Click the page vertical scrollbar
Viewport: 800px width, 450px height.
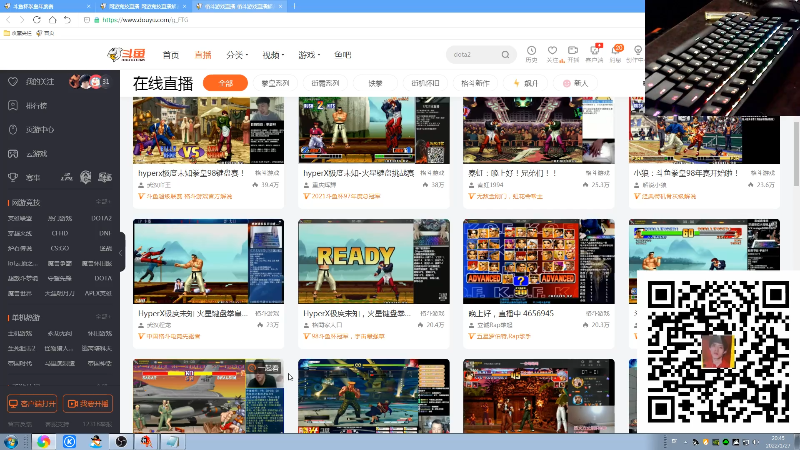click(x=796, y=154)
